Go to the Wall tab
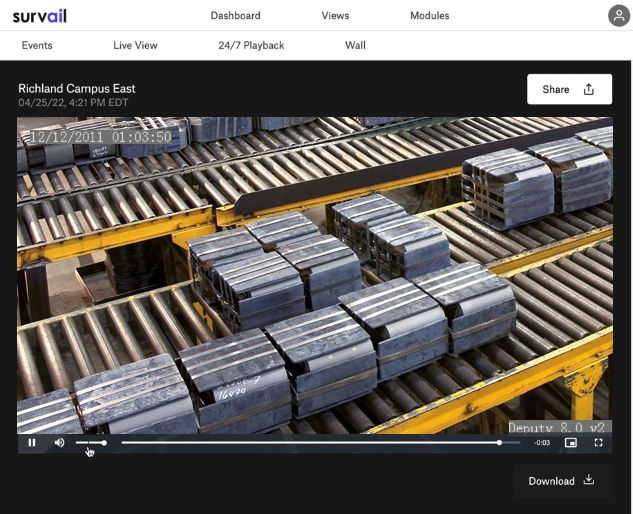This screenshot has width=633, height=514. (355, 45)
